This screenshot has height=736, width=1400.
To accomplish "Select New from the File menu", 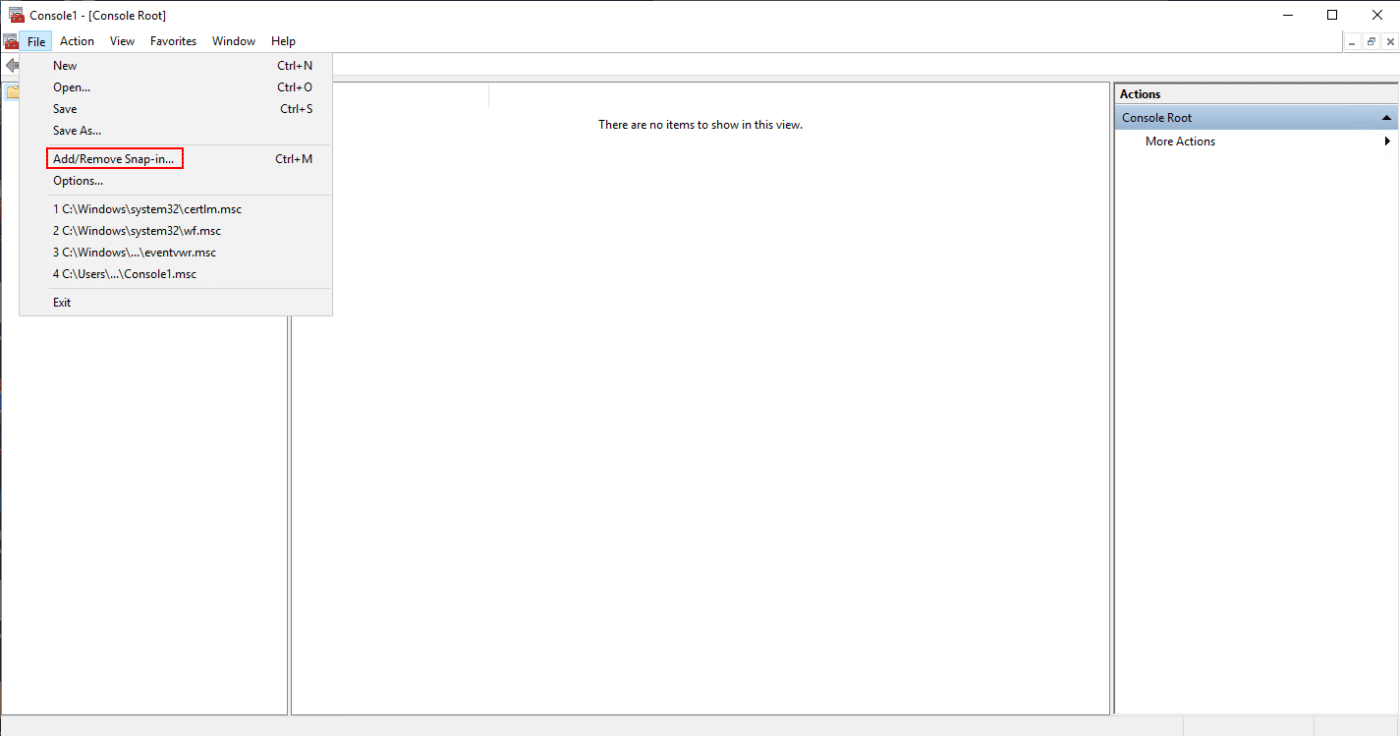I will click(x=64, y=65).
